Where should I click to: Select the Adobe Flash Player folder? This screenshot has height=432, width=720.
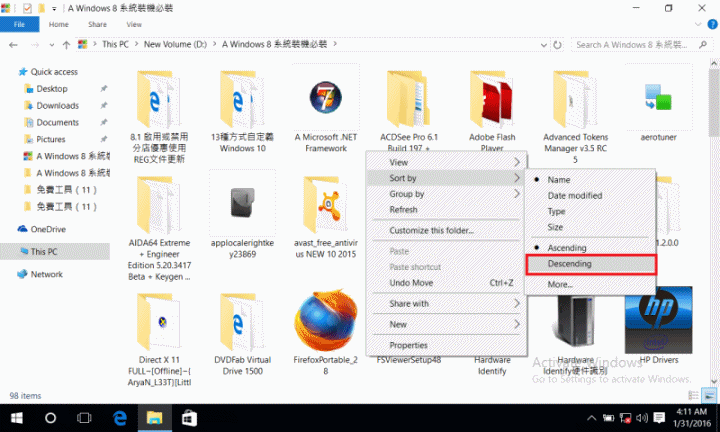coord(492,100)
